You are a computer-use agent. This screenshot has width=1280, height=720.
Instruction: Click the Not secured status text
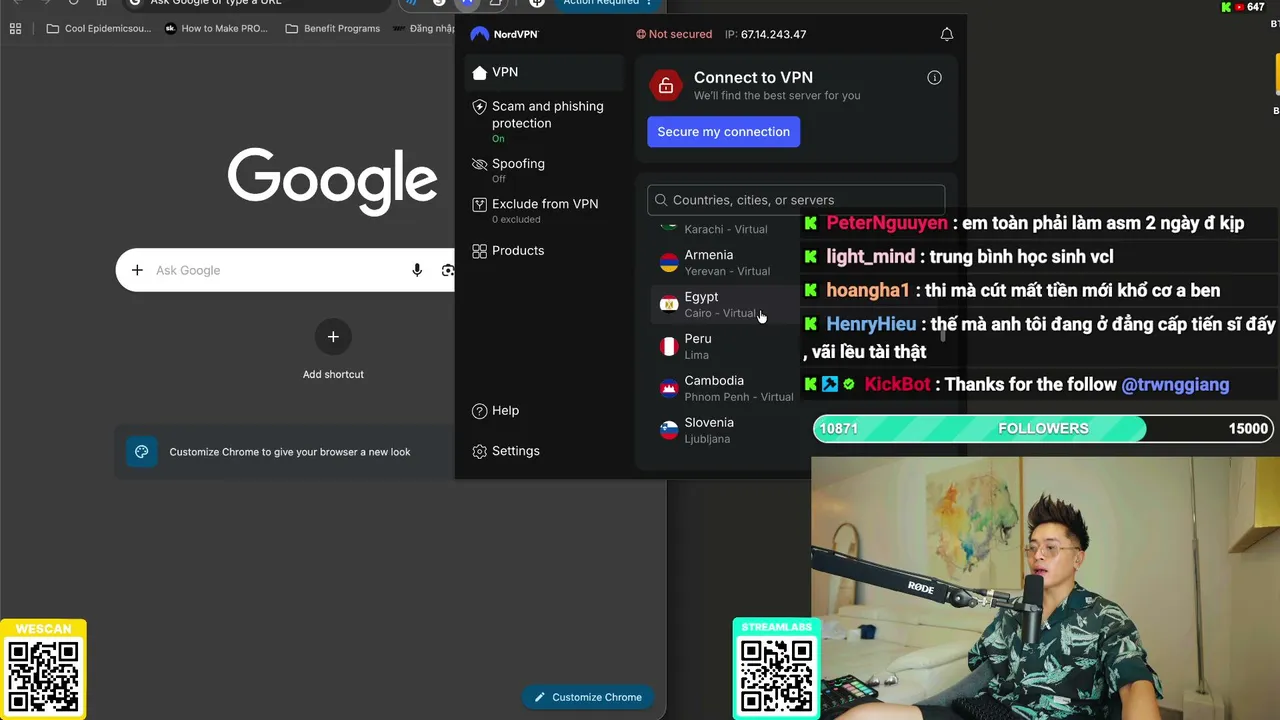coord(680,34)
